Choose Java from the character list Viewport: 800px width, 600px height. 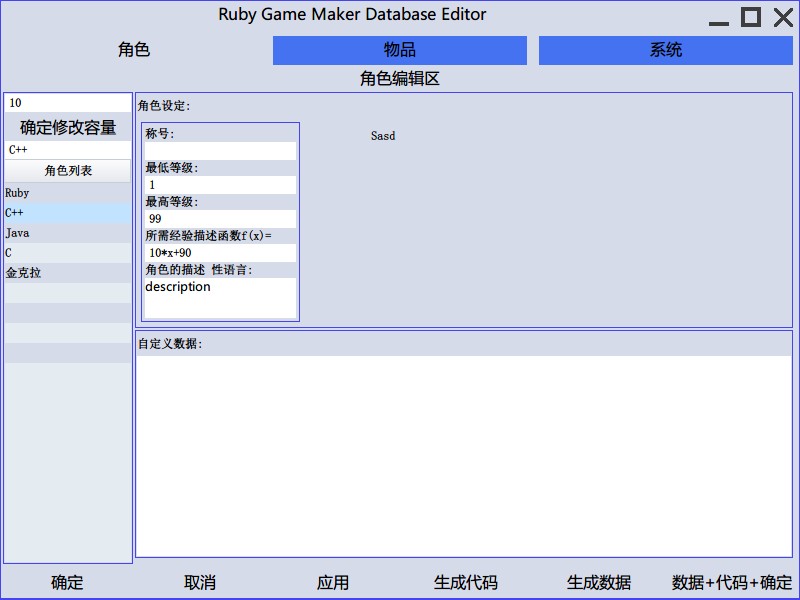(x=68, y=233)
